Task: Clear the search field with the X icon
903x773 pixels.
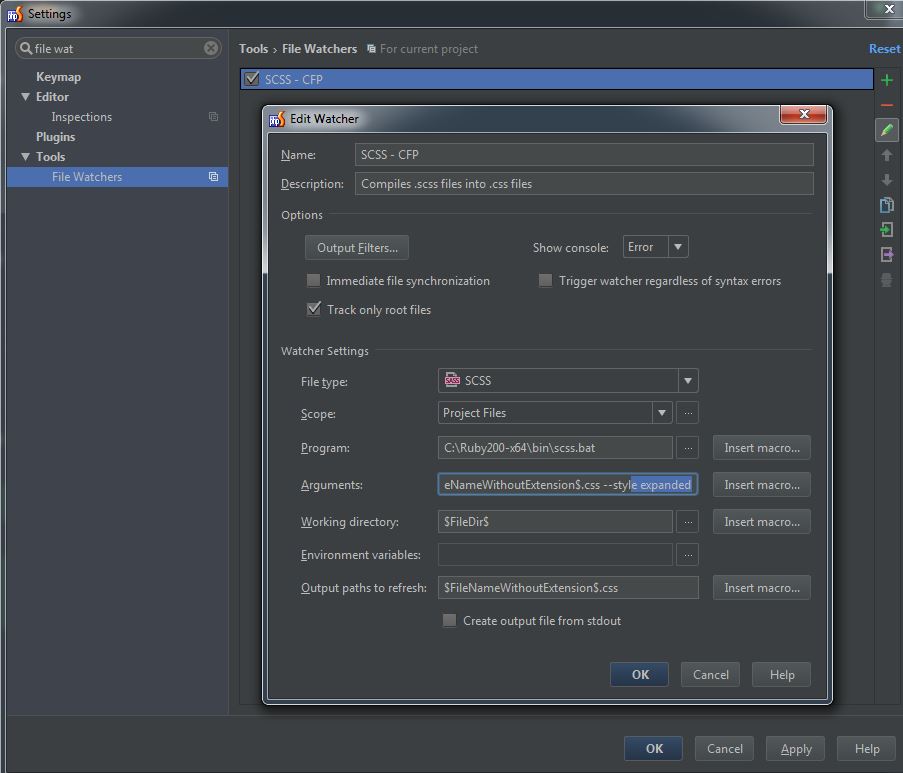Action: pyautogui.click(x=211, y=48)
